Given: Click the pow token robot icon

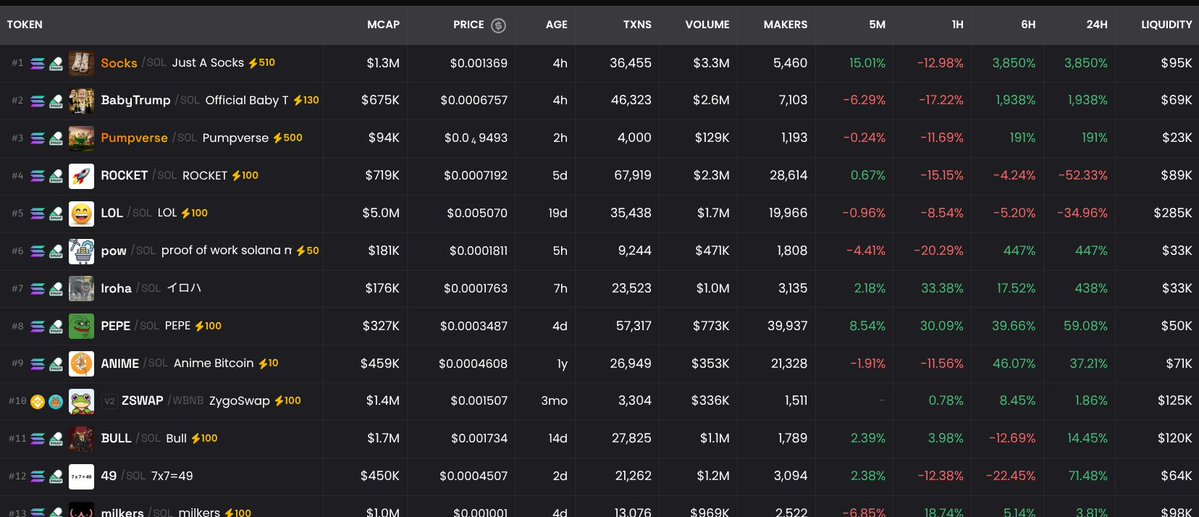Looking at the screenshot, I should click(x=81, y=251).
